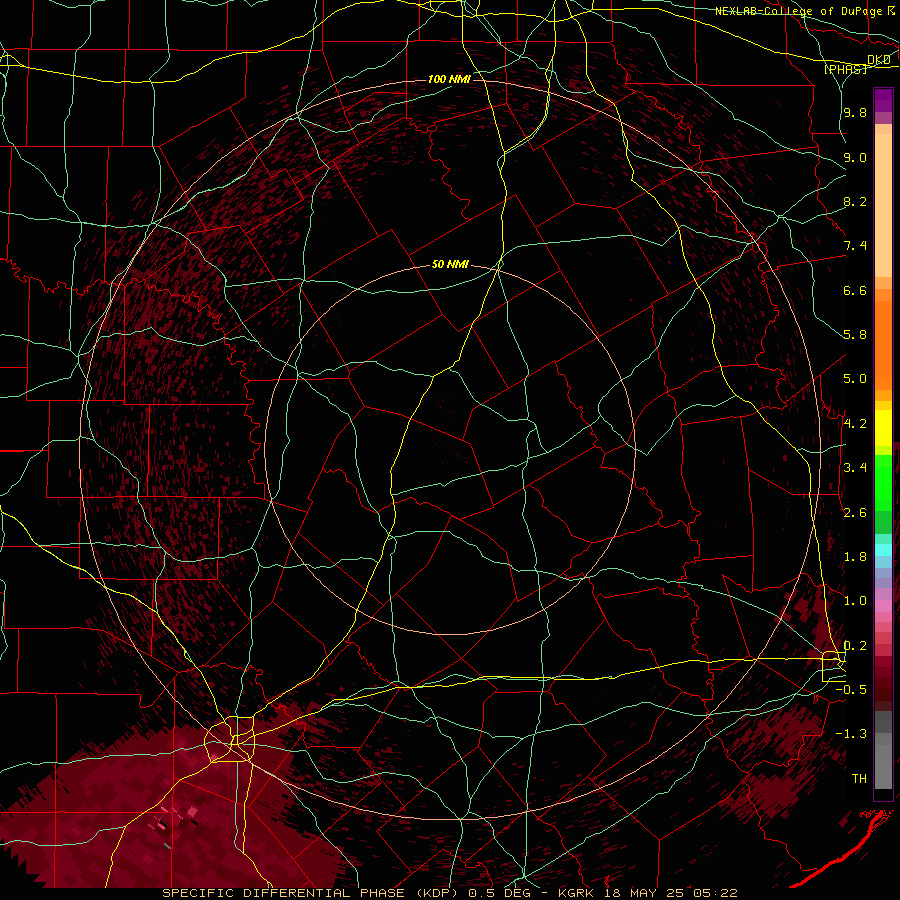The height and width of the screenshot is (900, 900).
Task: Click the 1.8 value on the scale
Action: 855,557
